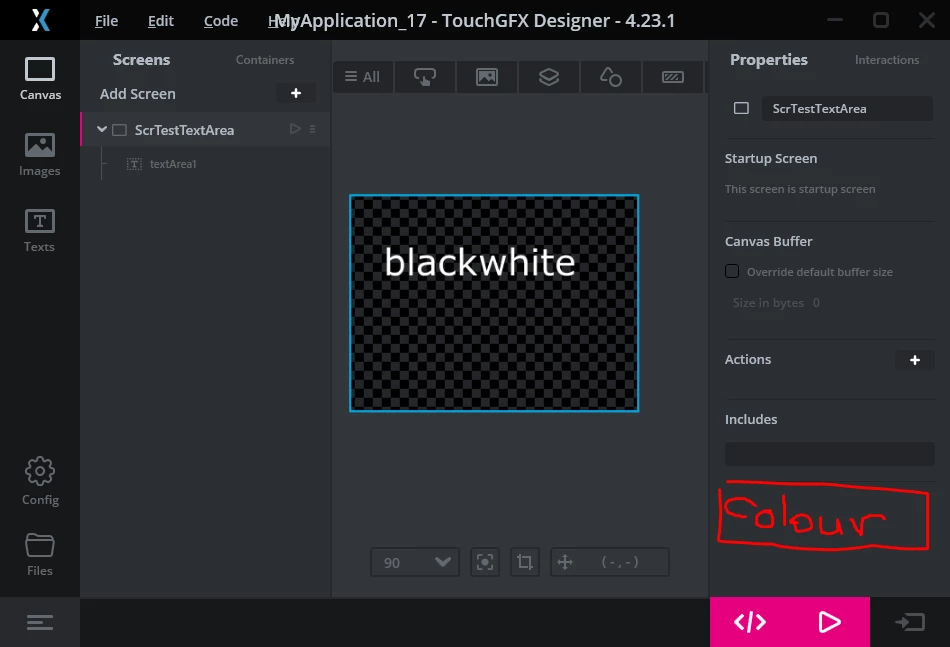950x647 pixels.
Task: Switch to the Containers tab
Action: 265,59
